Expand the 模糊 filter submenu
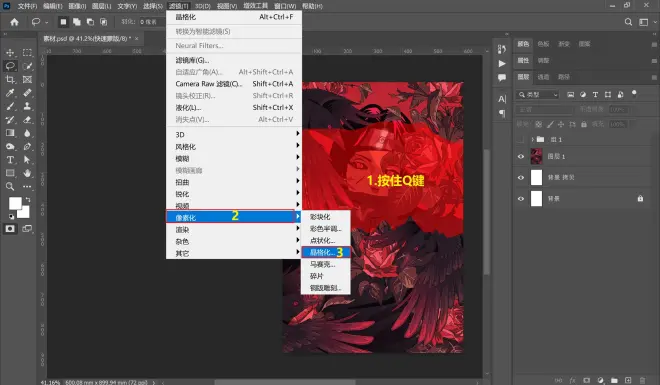The width and height of the screenshot is (660, 385). [233, 158]
